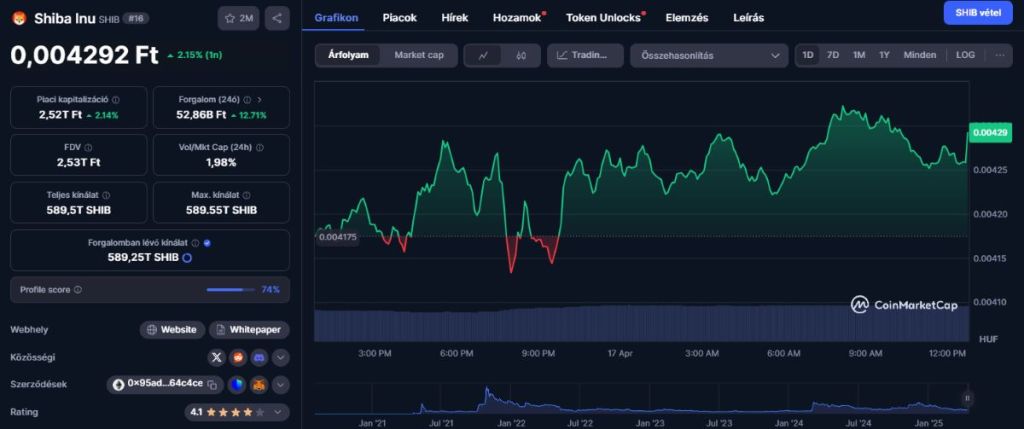Open the Elemzés tab

[687, 18]
